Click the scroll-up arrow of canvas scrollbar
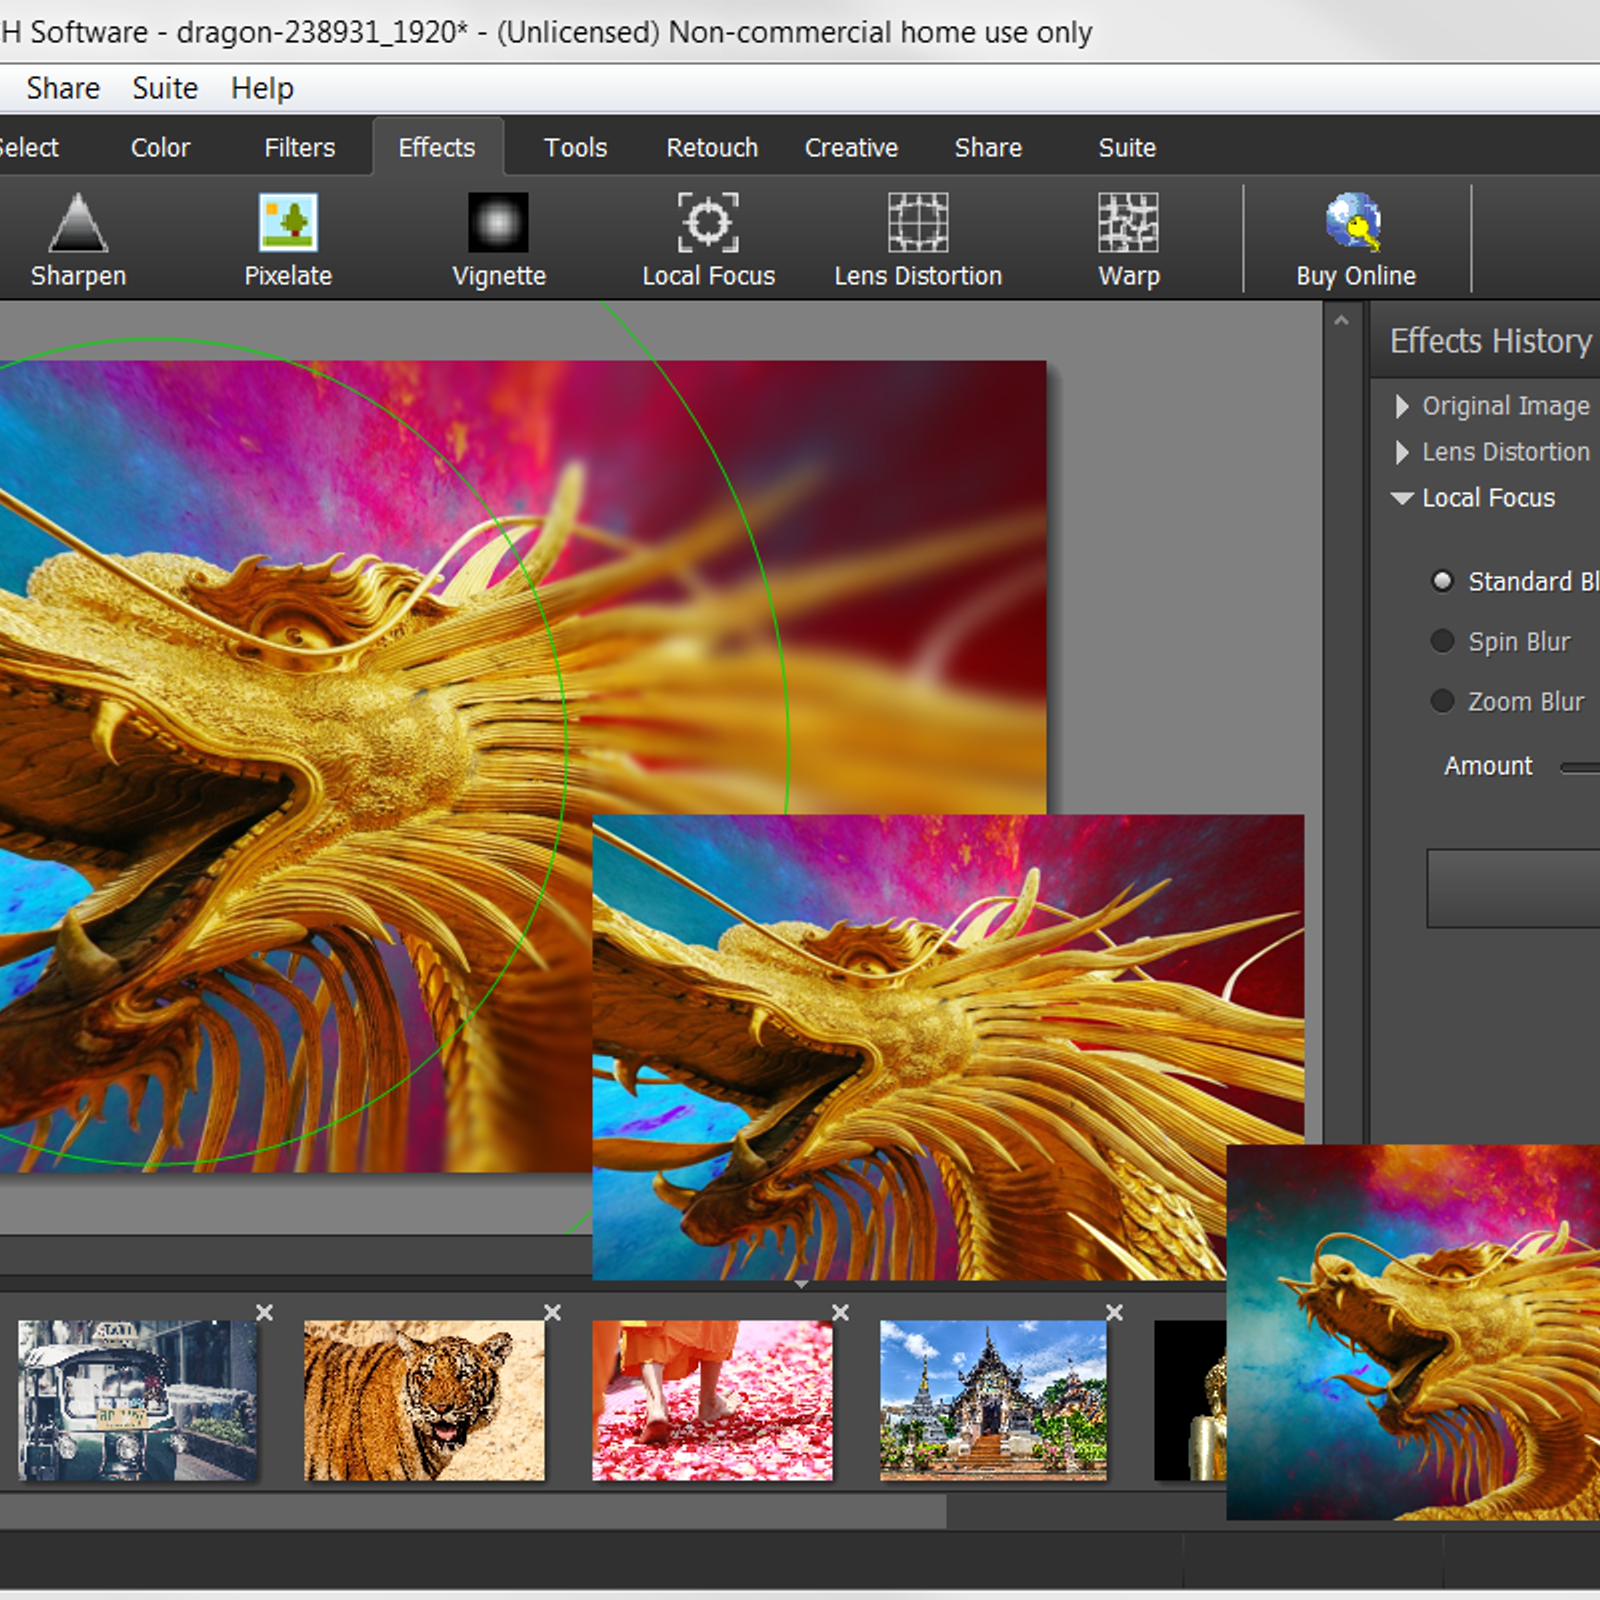Viewport: 1600px width, 1600px height. [1341, 321]
